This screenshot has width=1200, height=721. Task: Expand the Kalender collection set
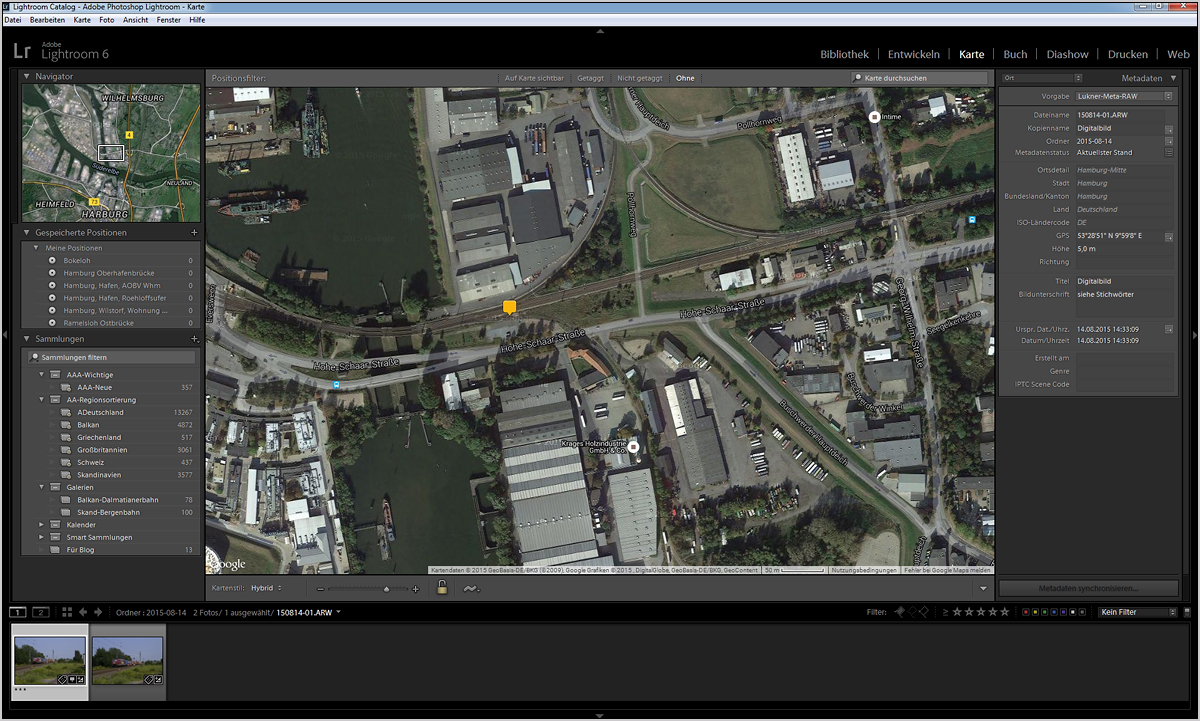click(42, 525)
